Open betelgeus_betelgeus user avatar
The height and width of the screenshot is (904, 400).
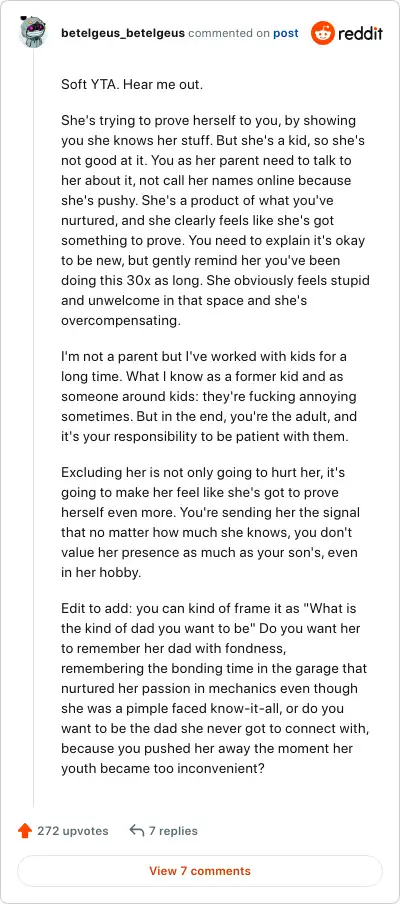click(33, 34)
